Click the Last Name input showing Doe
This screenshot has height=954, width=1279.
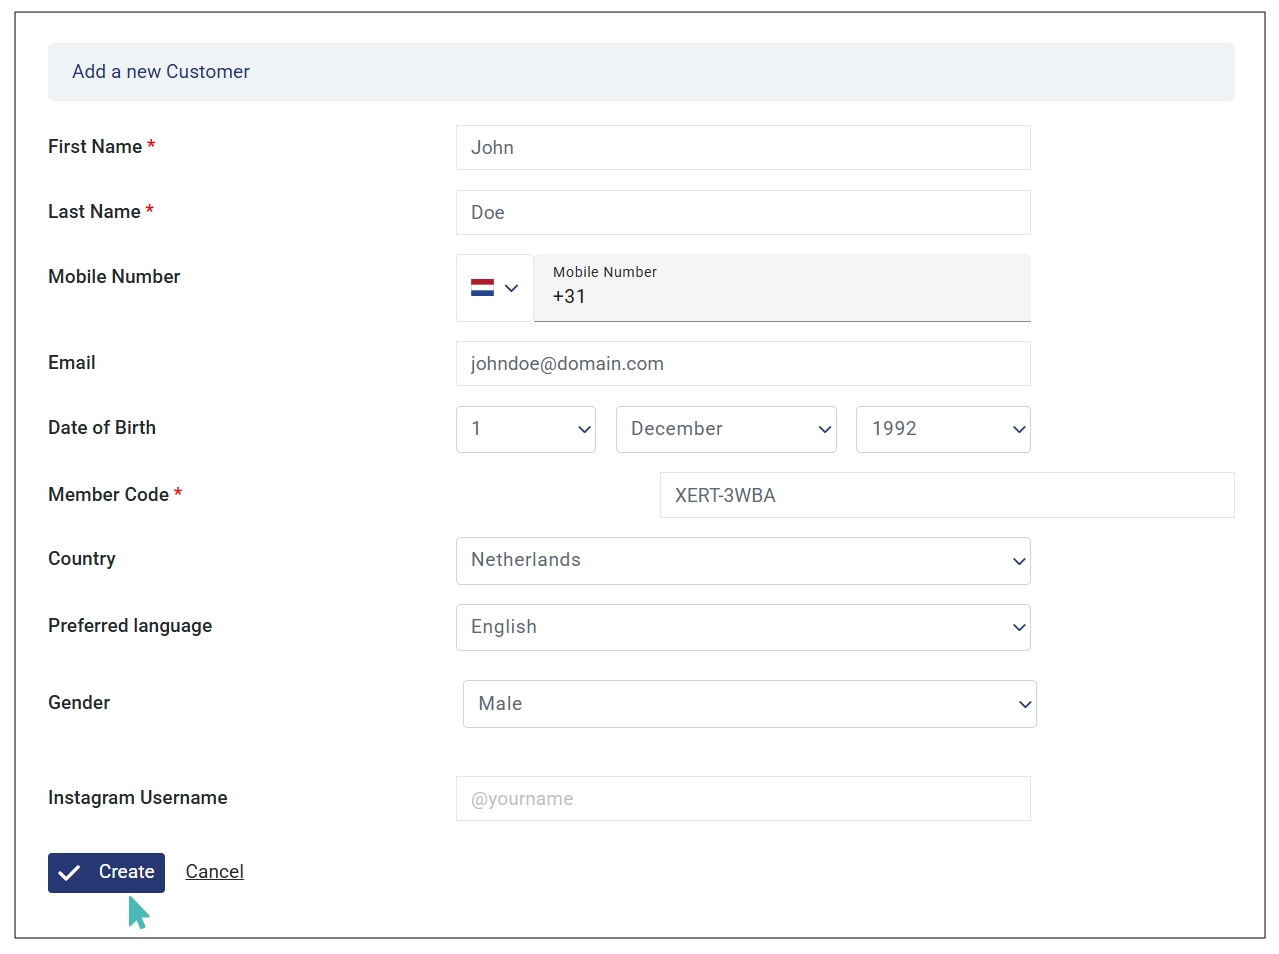point(743,212)
